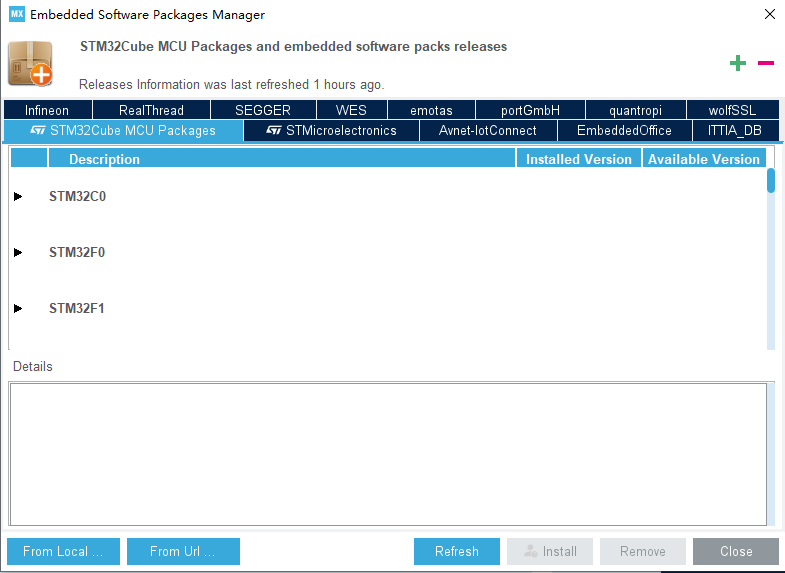
Task: Close the Embedded Software Packages Manager window
Action: 770,14
